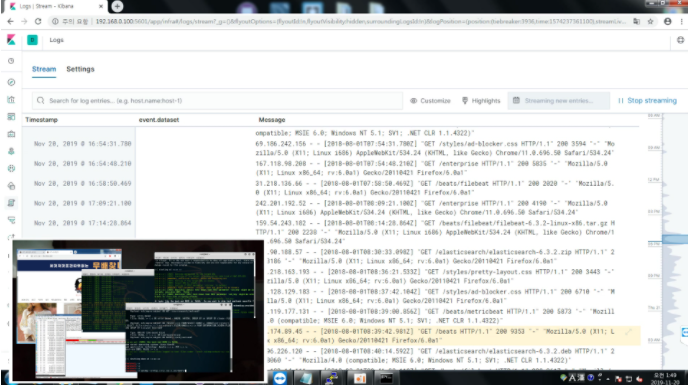
Task: Open the Recently viewed clock icon
Action: click(x=11, y=61)
